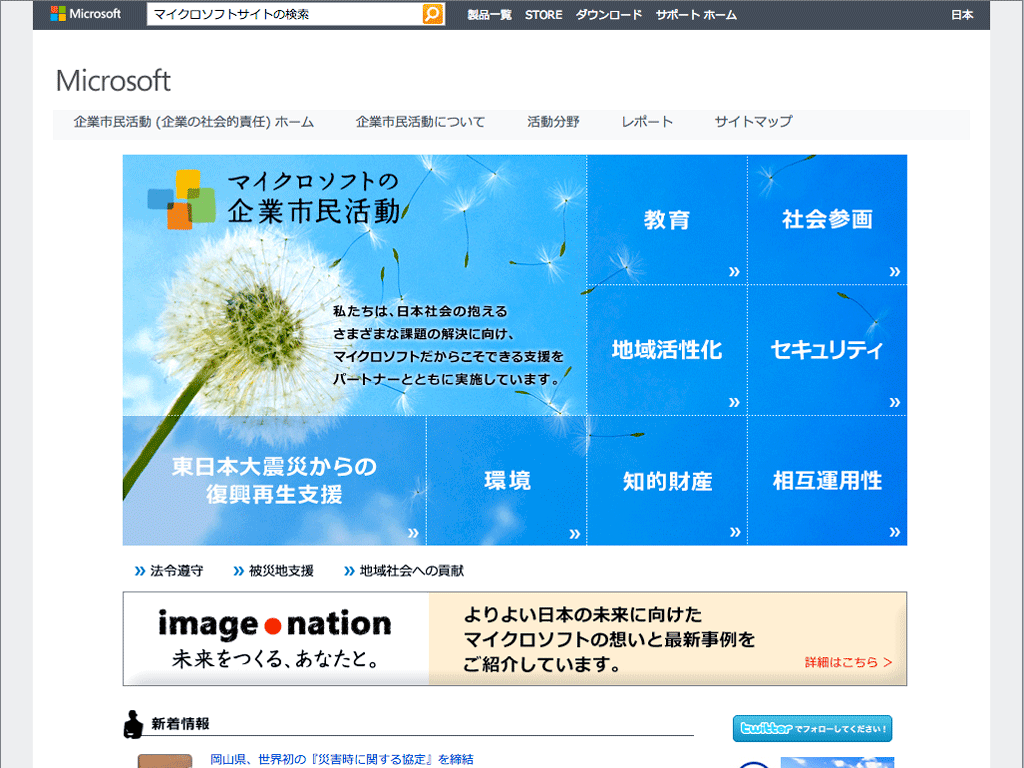This screenshot has height=768, width=1024.
Task: Open 東日本大震災からの復興再生支援 tile
Action: pos(274,481)
